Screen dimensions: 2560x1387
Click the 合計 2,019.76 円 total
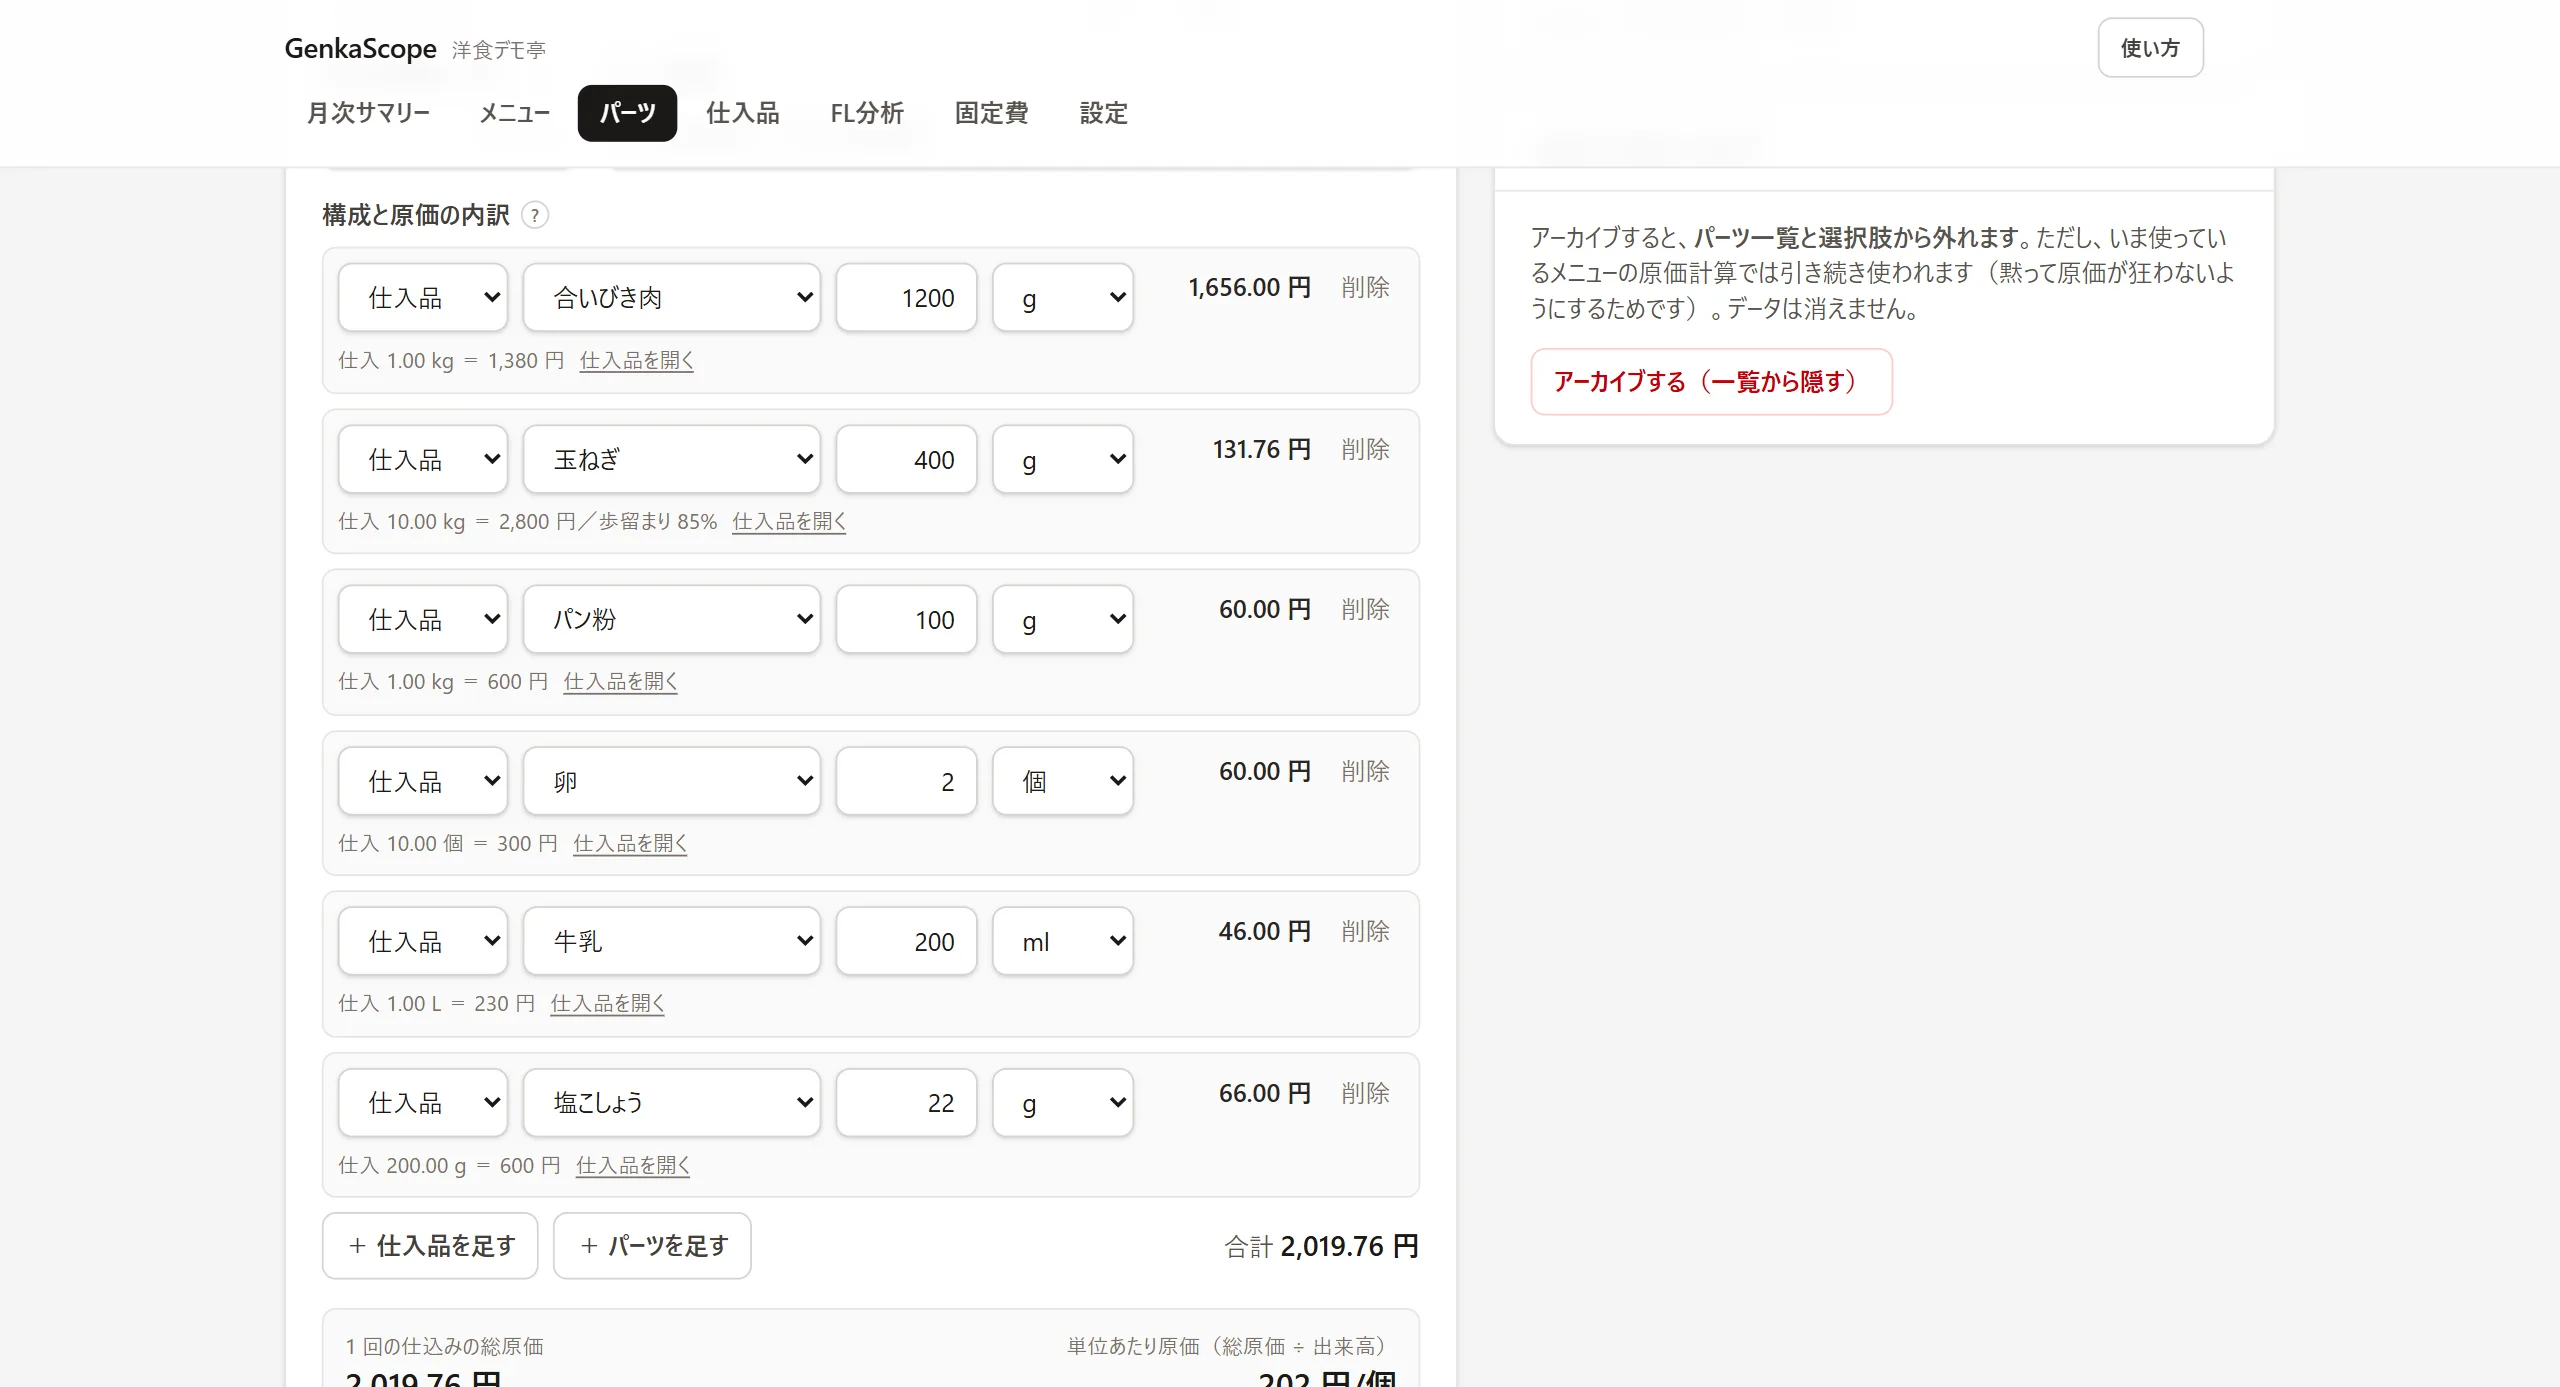(x=1321, y=1247)
